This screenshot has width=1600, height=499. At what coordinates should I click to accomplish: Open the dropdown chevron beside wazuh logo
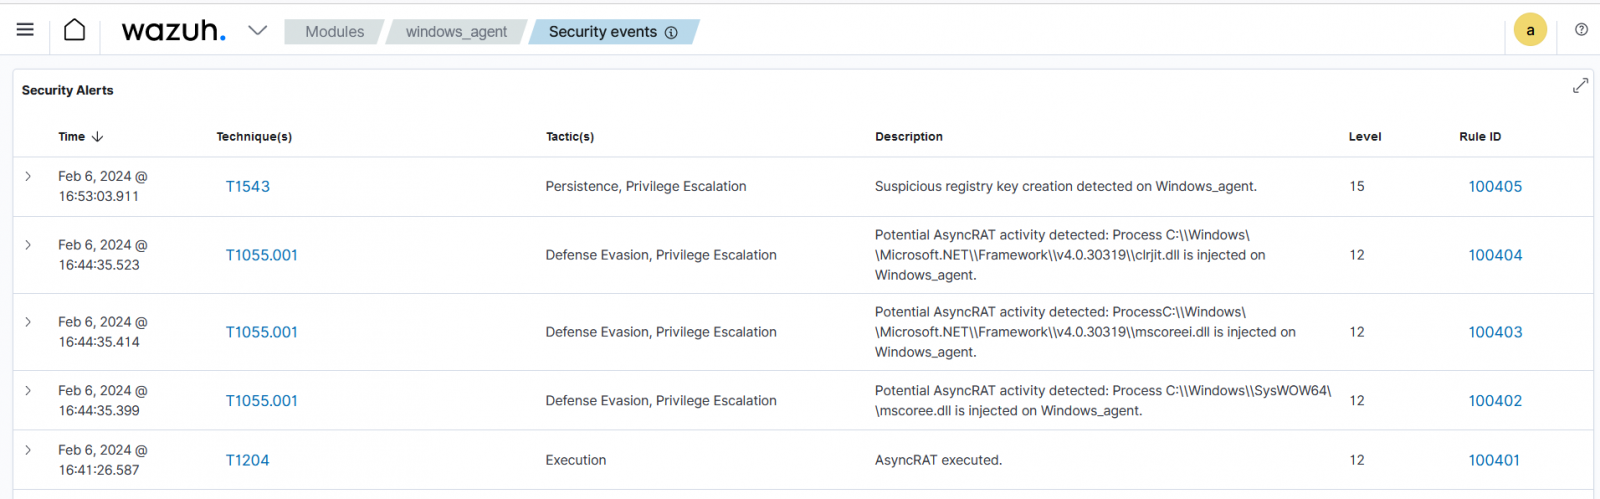[257, 30]
